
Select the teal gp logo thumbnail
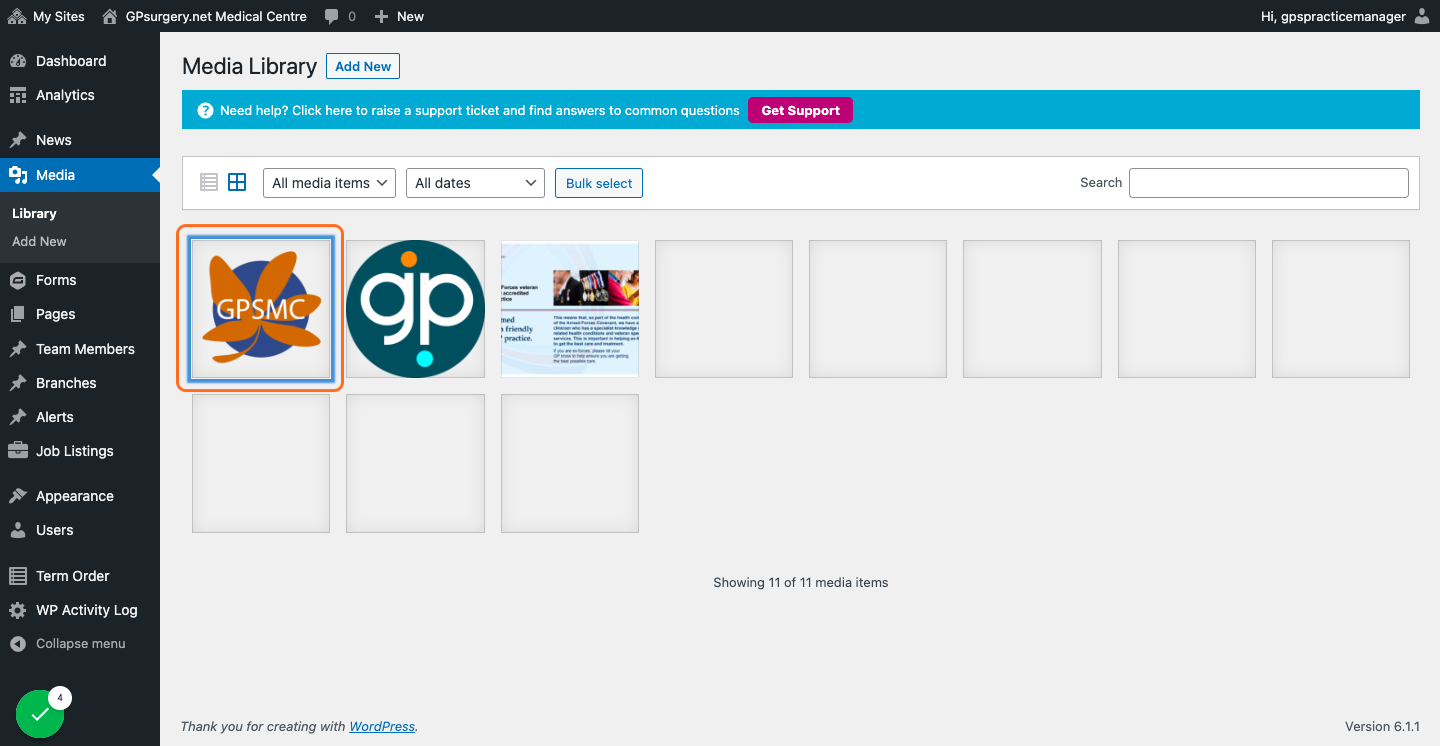coord(415,308)
